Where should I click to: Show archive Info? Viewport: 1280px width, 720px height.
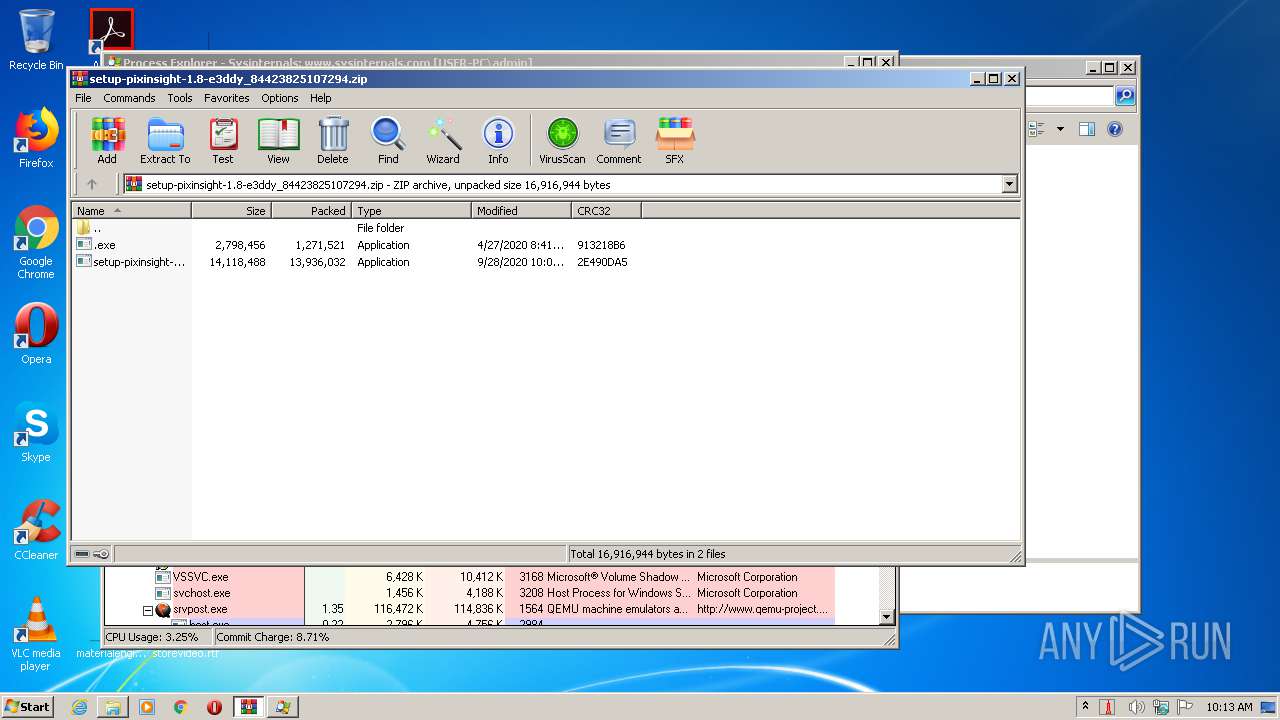pyautogui.click(x=498, y=140)
